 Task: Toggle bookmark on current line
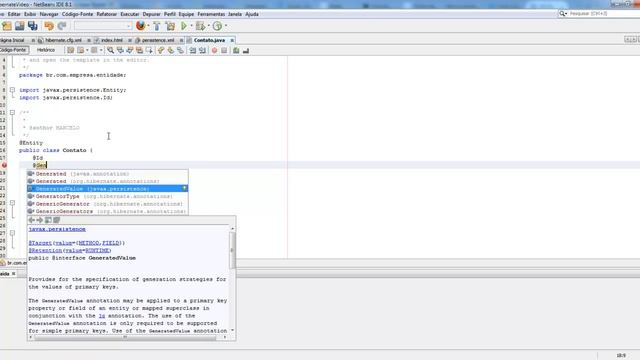point(180,50)
